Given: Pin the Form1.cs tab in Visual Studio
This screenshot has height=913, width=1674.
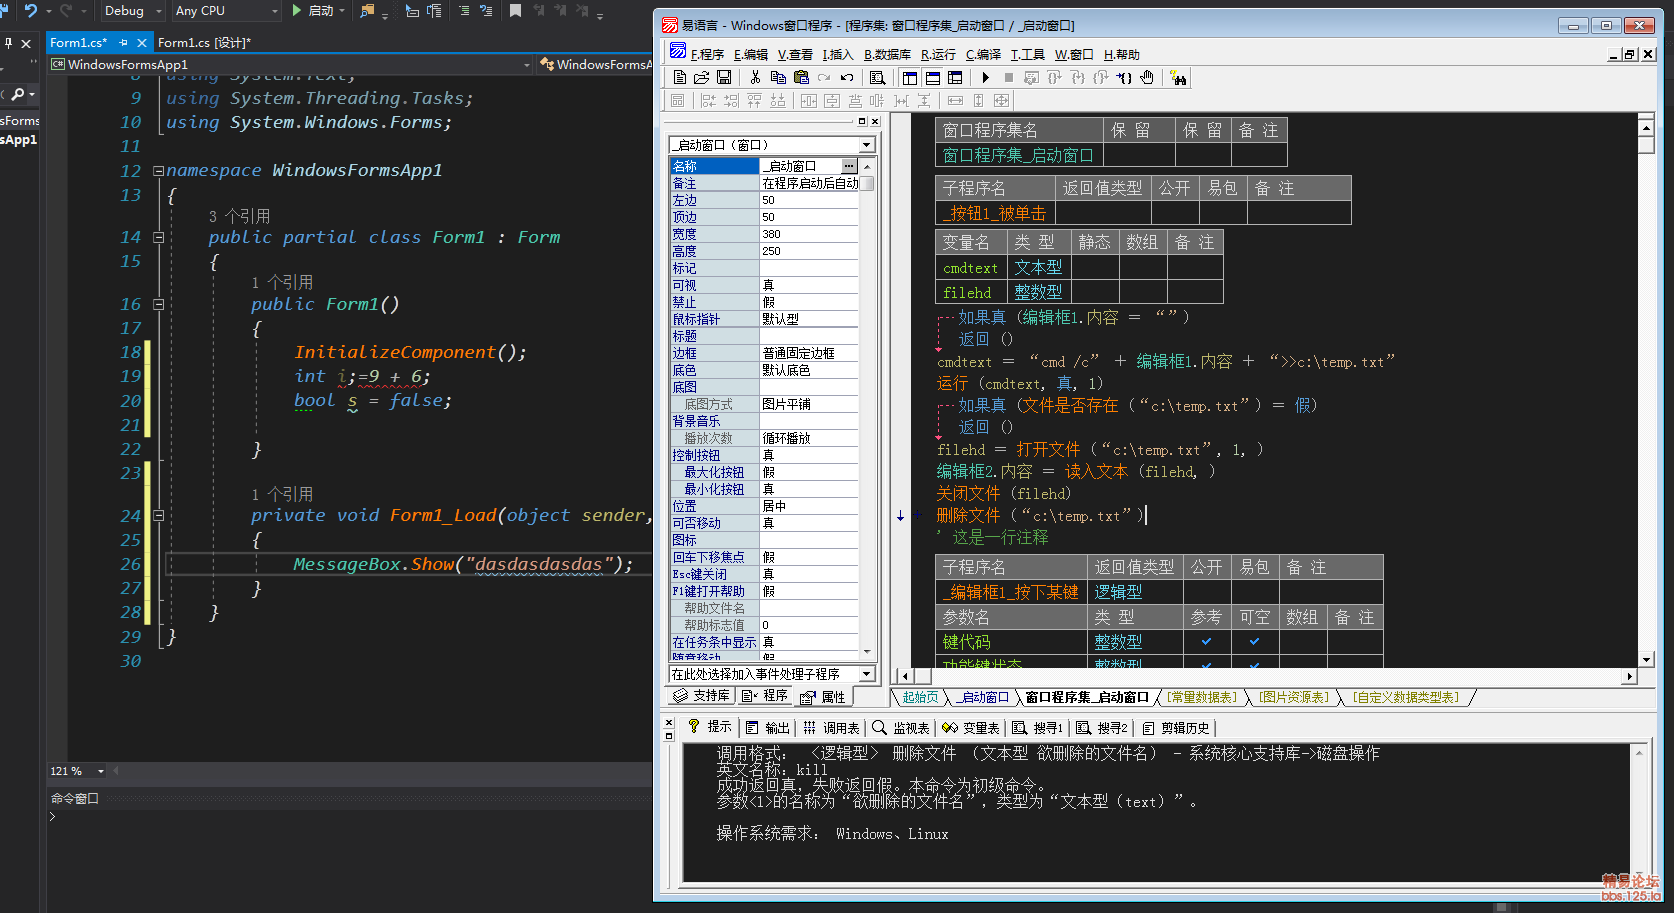Looking at the screenshot, I should tap(123, 42).
